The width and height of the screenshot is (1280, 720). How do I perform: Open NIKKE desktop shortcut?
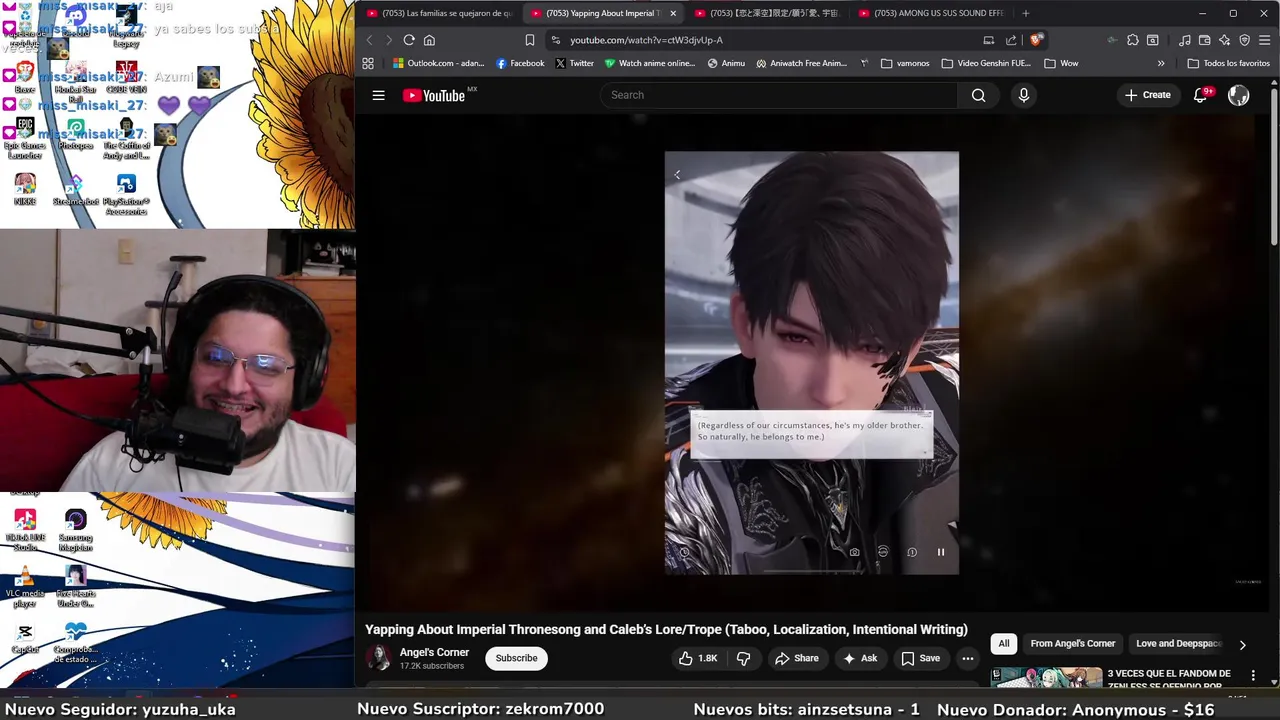click(25, 190)
